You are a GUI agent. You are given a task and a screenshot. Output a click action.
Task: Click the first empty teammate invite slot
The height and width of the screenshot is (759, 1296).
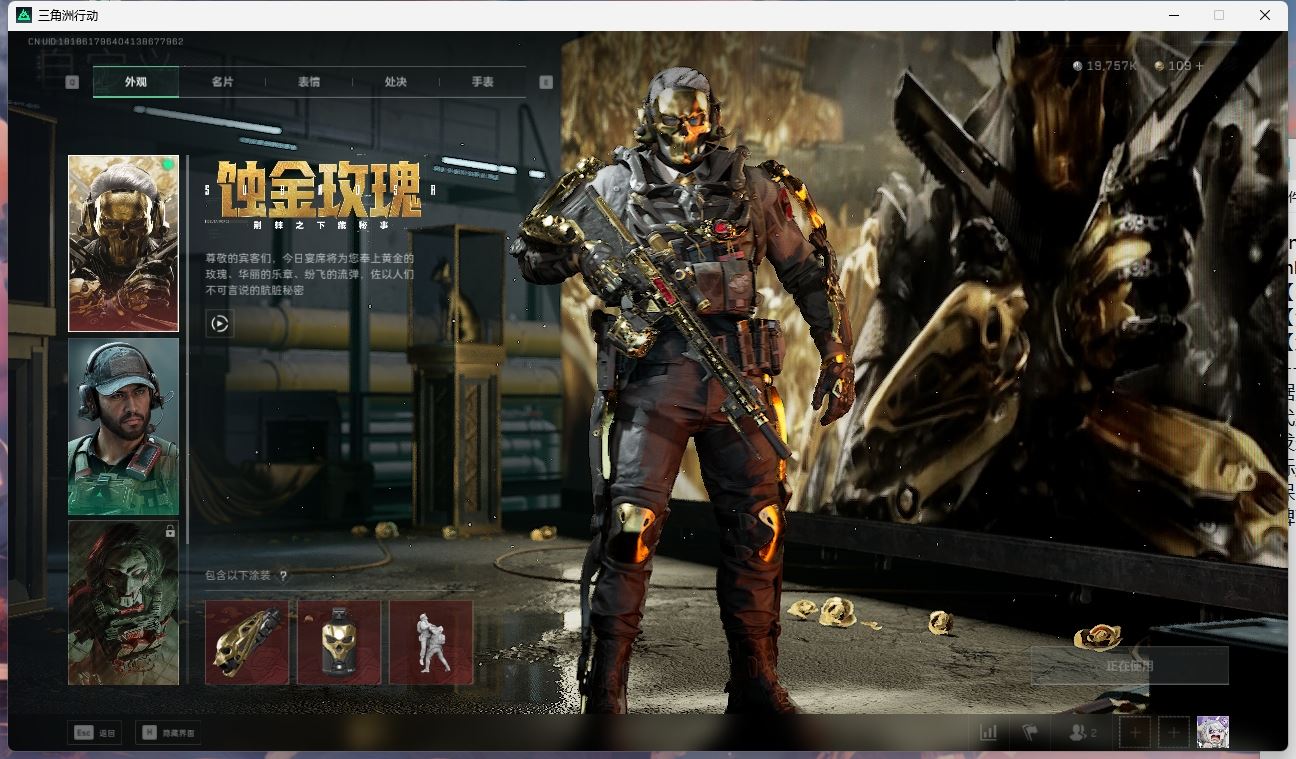[1134, 733]
